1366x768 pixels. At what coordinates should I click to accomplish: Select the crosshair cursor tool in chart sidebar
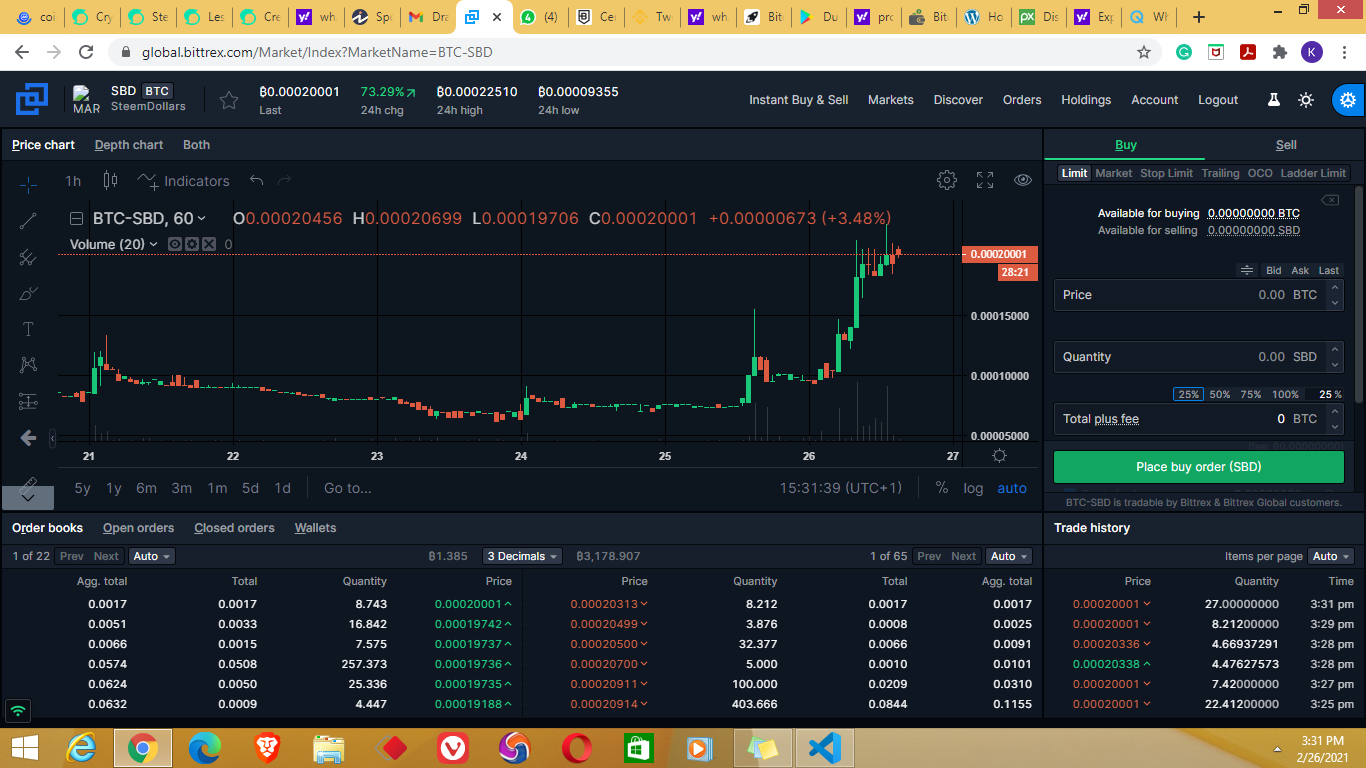(28, 185)
